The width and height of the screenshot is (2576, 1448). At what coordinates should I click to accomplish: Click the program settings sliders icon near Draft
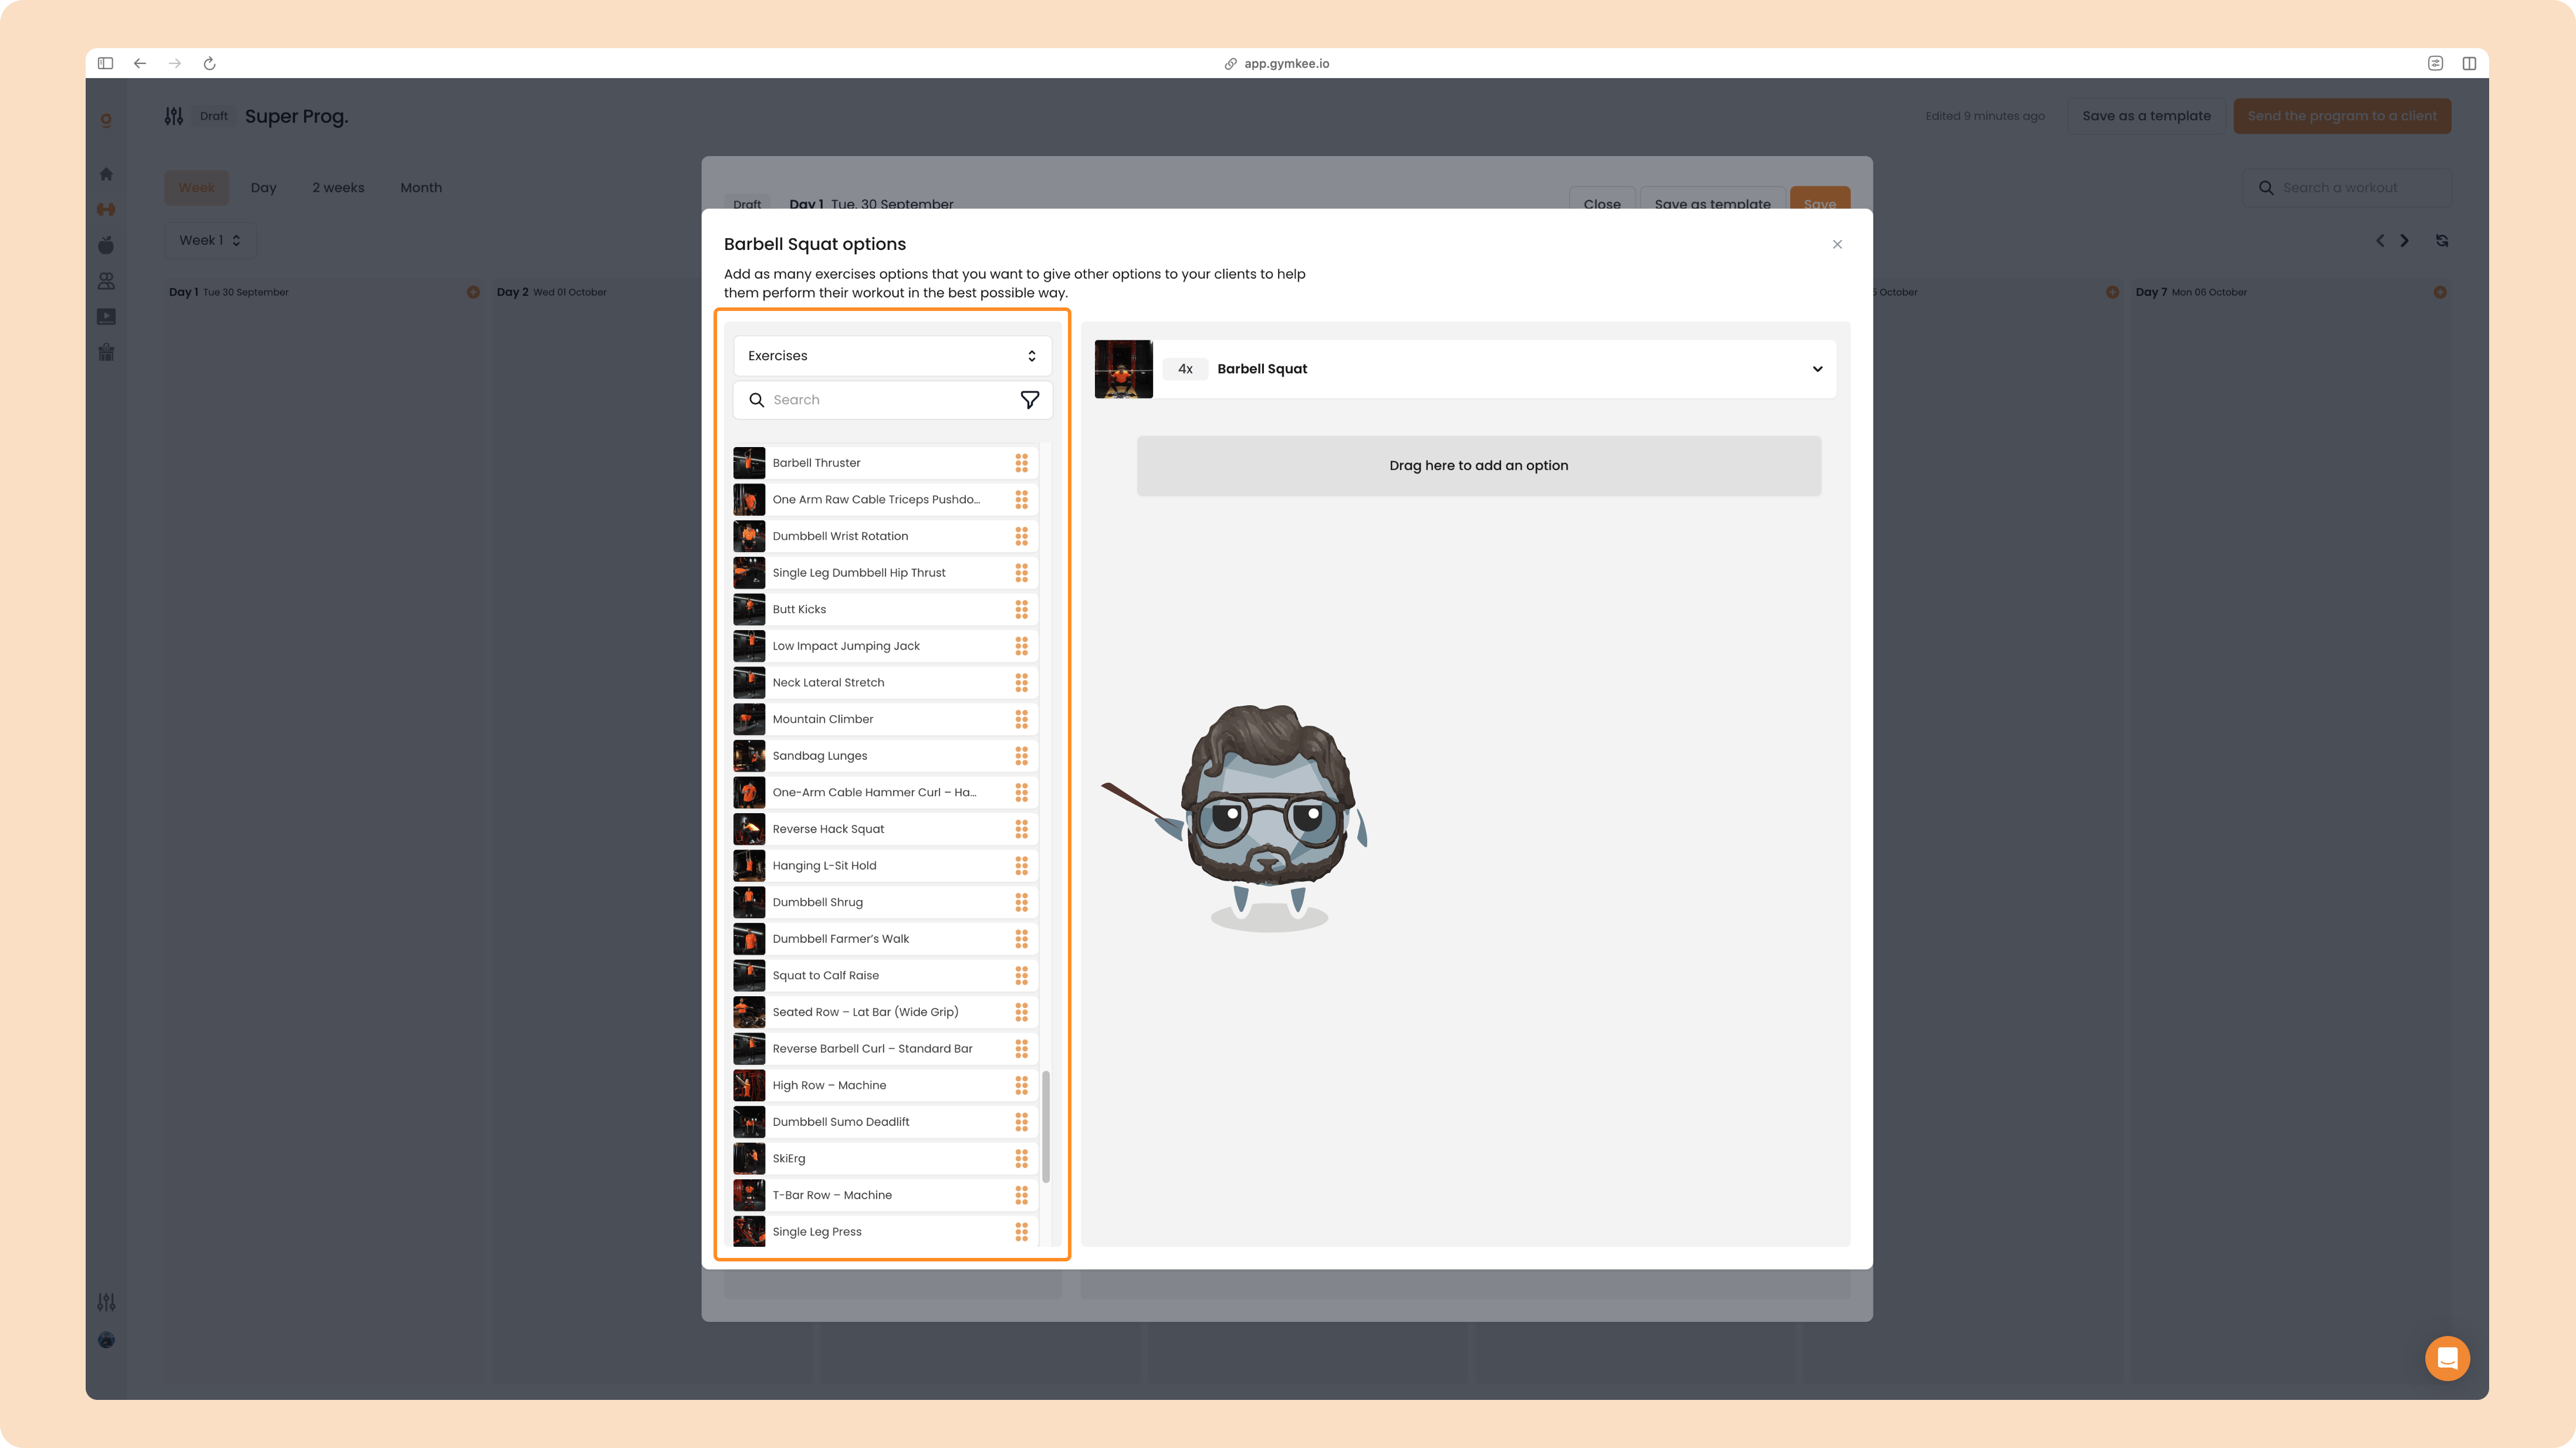pyautogui.click(x=174, y=116)
